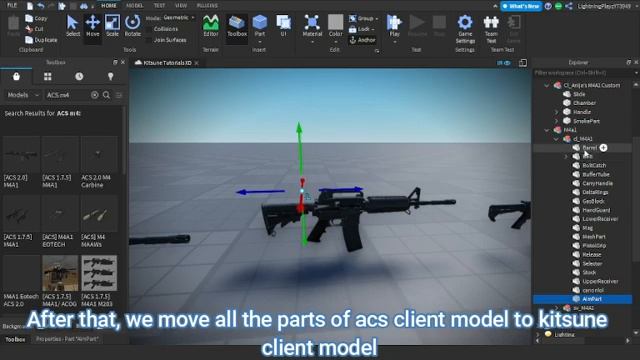Open the Mode Geometric dropdown
This screenshot has width=640, height=360.
(179, 18)
